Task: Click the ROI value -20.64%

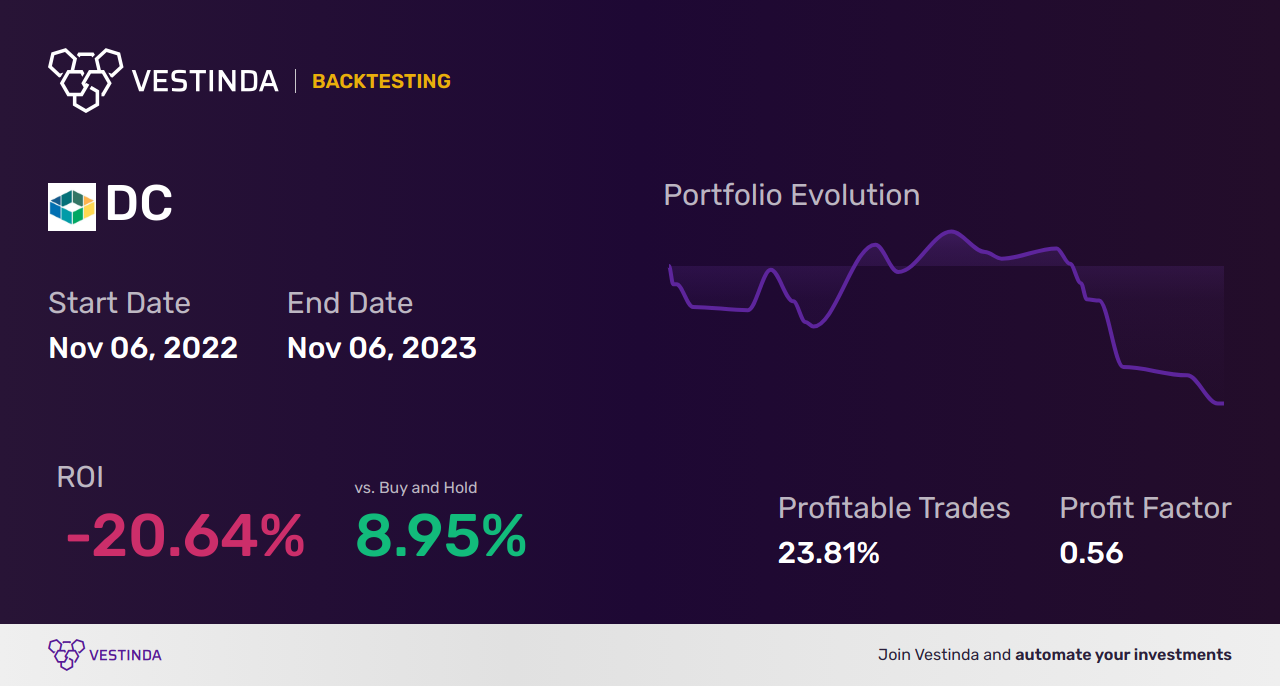Action: pyautogui.click(x=185, y=536)
